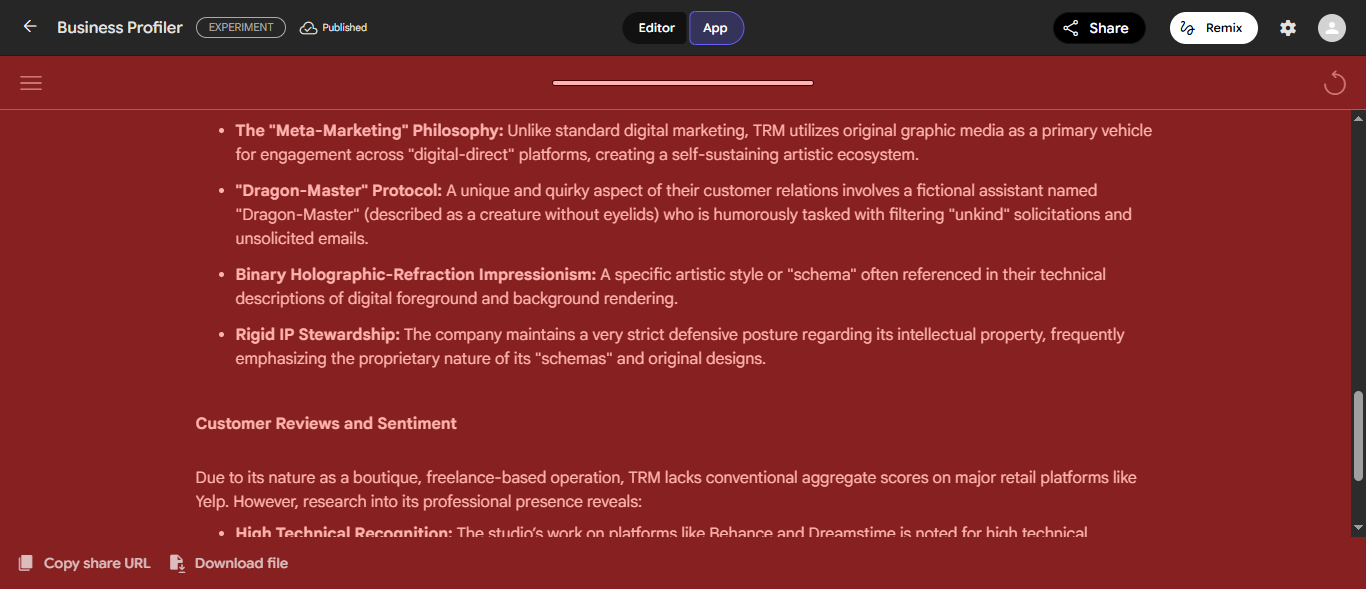The image size is (1366, 589).
Task: Click the Share button
Action: pyautogui.click(x=1098, y=28)
